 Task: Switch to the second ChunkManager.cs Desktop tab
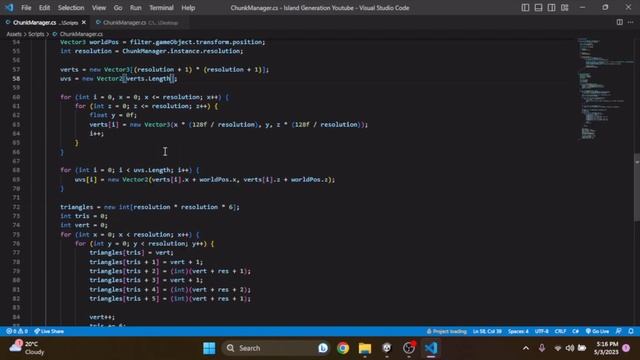(140, 22)
